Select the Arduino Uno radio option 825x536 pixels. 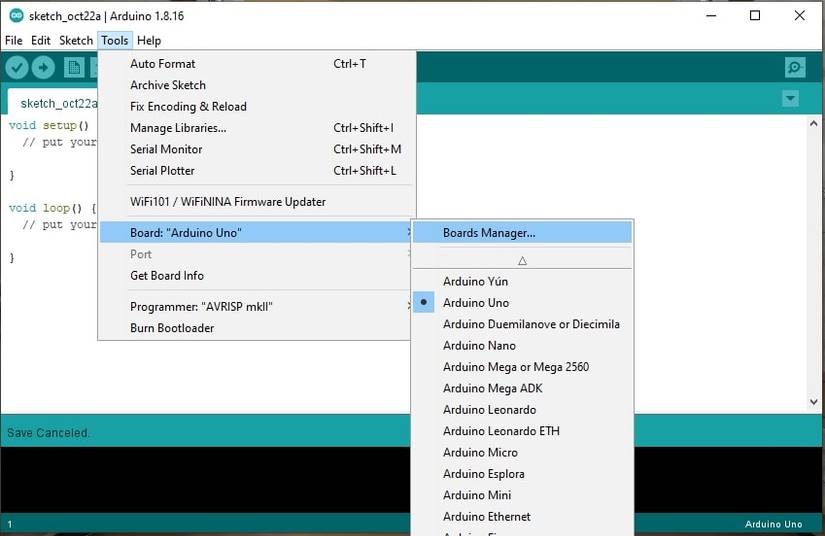(x=522, y=303)
